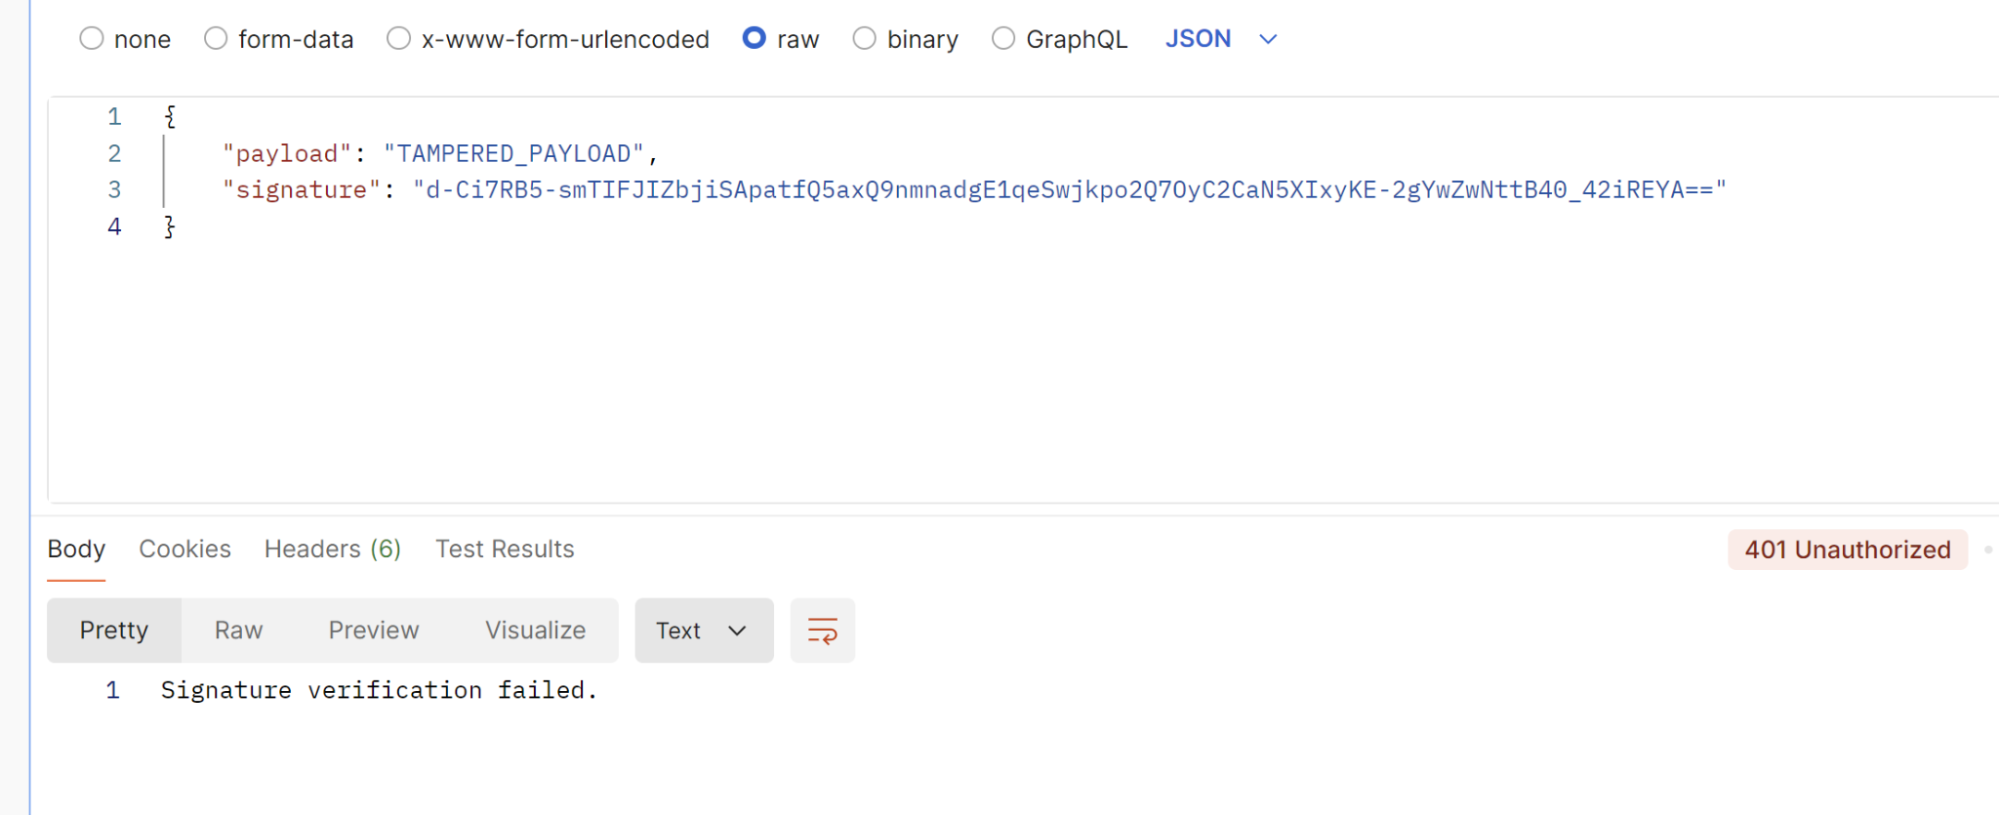Click the signature value string on line 3
This screenshot has height=816, width=1999.
click(1070, 190)
